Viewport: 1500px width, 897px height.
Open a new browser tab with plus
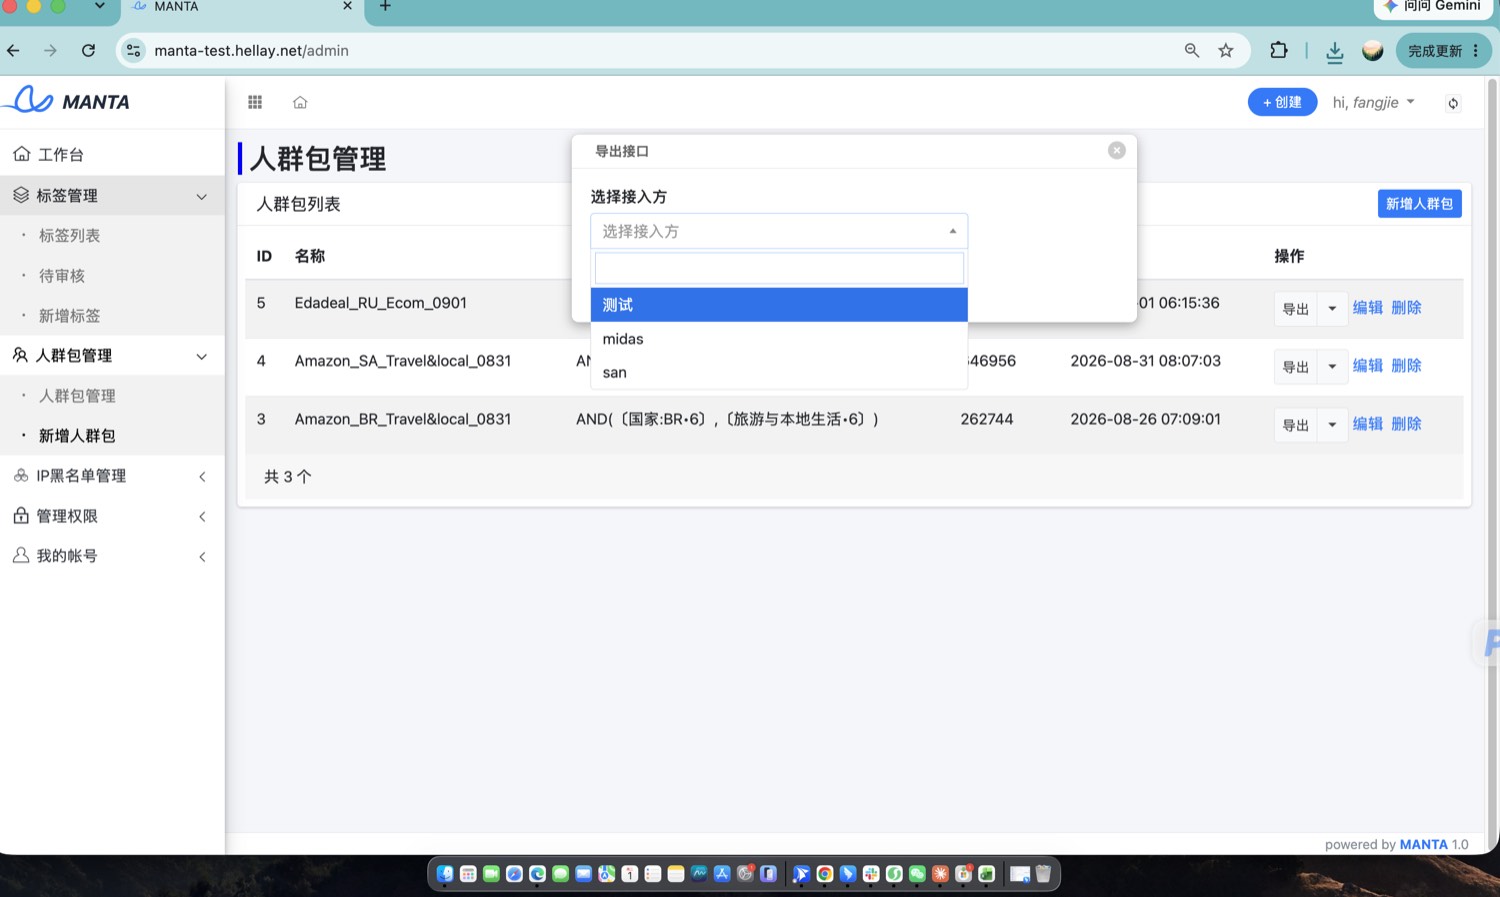point(385,6)
